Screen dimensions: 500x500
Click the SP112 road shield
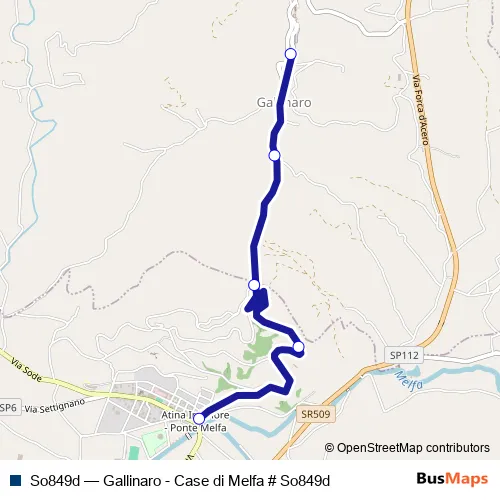pyautogui.click(x=404, y=355)
